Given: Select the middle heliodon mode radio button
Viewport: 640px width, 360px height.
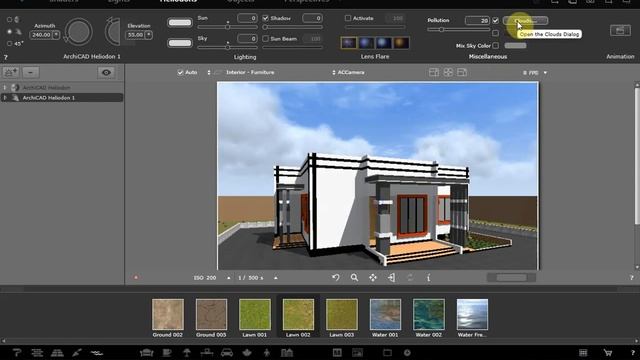Looking at the screenshot, I should (x=9, y=31).
